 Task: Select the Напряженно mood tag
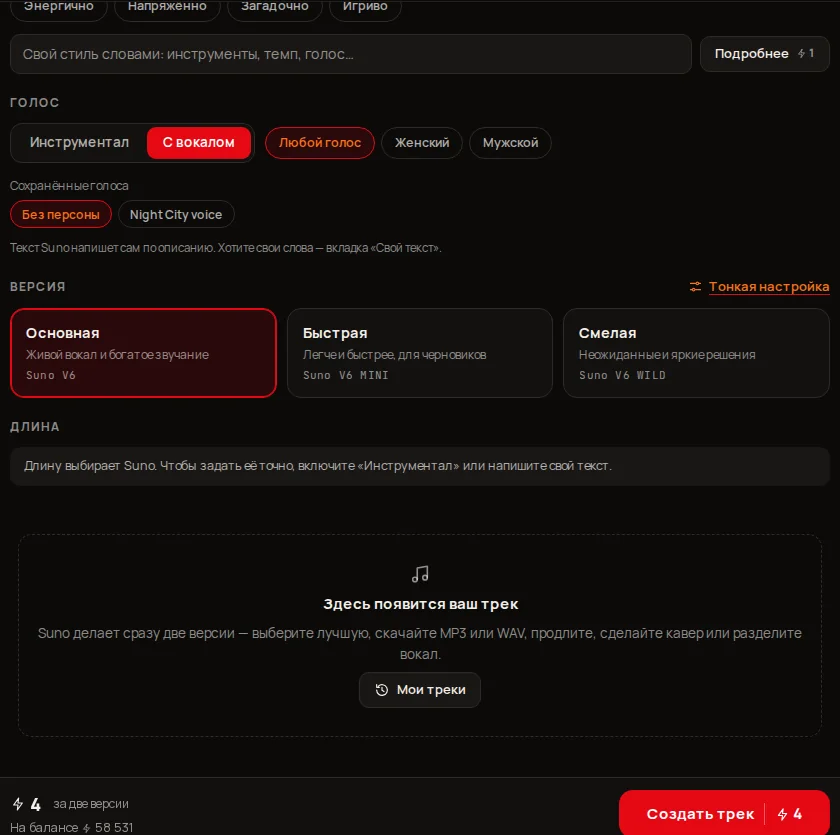point(167,7)
